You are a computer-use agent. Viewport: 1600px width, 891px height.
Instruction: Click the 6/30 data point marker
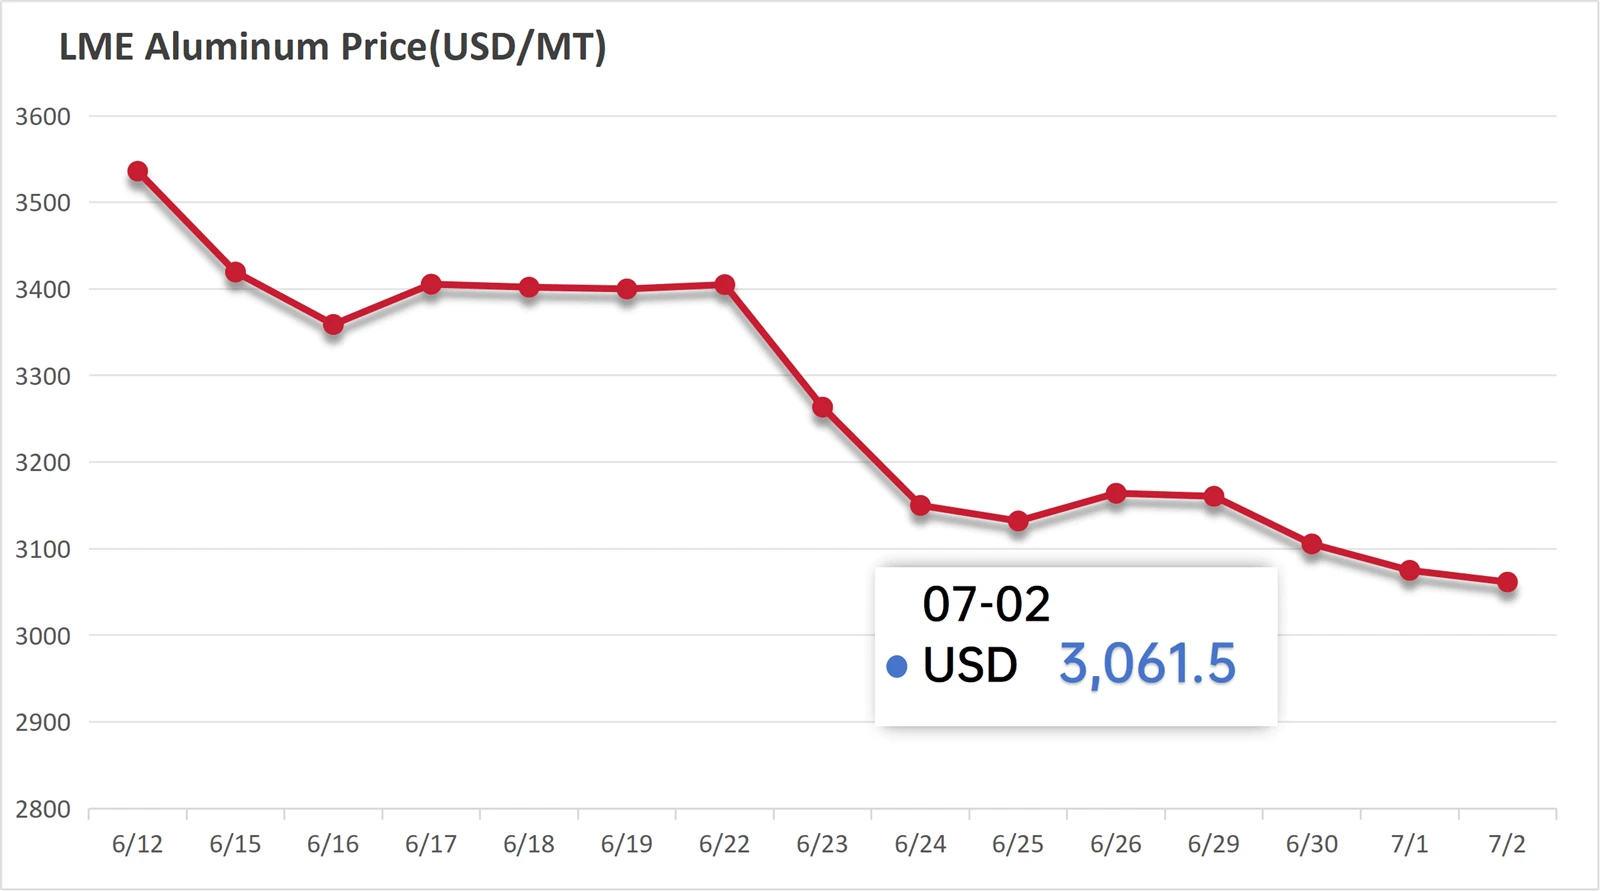1312,545
